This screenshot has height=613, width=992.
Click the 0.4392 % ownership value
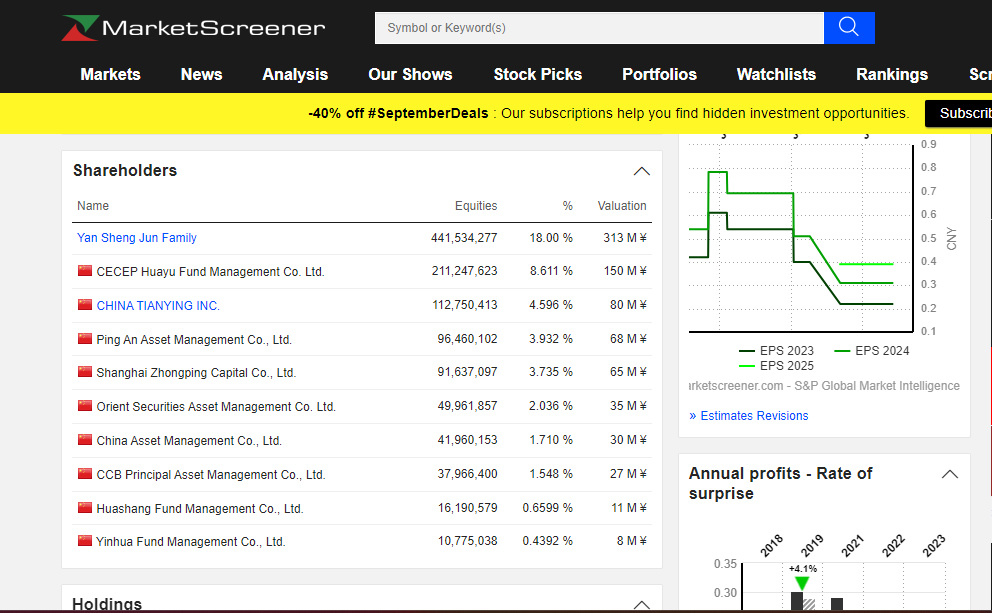pos(547,541)
